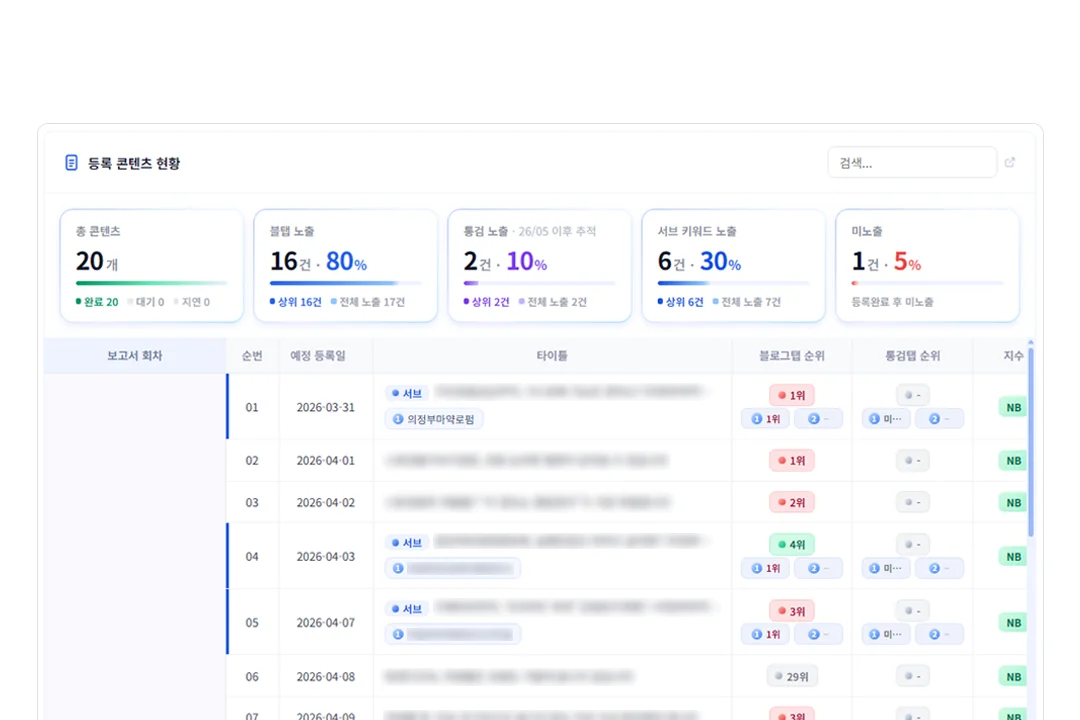Image resolution: width=1080 pixels, height=720 pixels.
Task: Click the red 1위 badge in row 01
Action: (x=791, y=395)
